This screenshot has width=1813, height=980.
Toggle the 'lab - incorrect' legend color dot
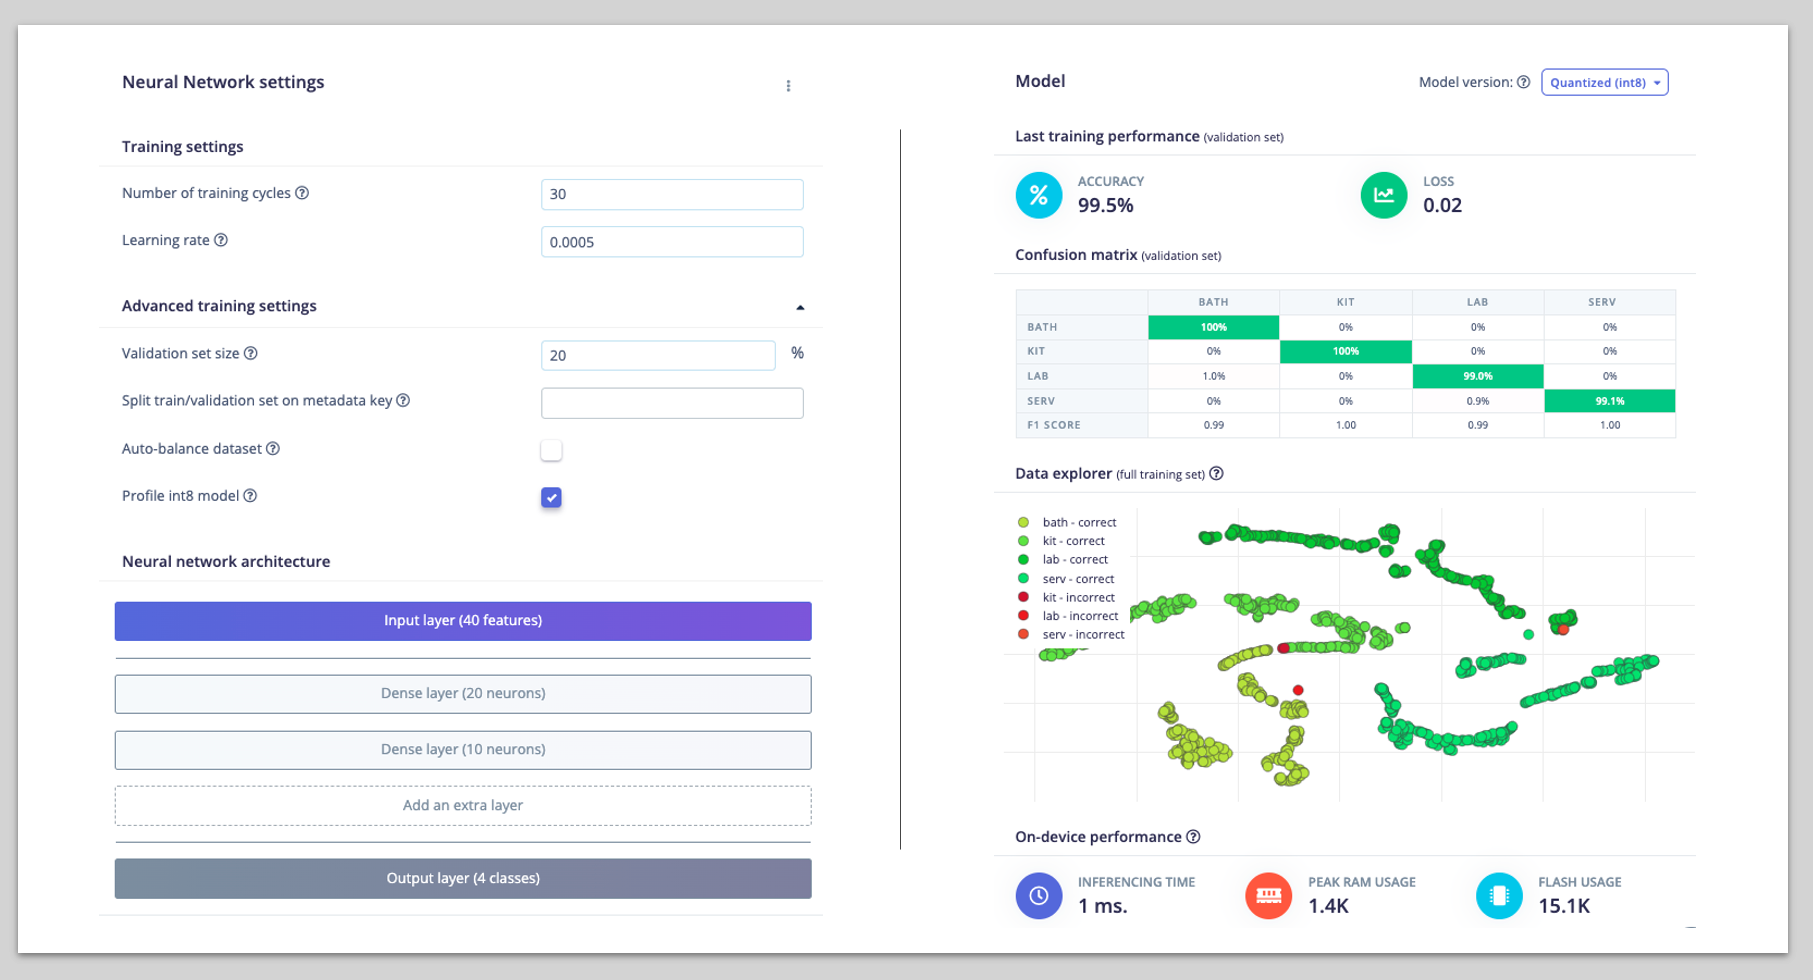(1023, 616)
